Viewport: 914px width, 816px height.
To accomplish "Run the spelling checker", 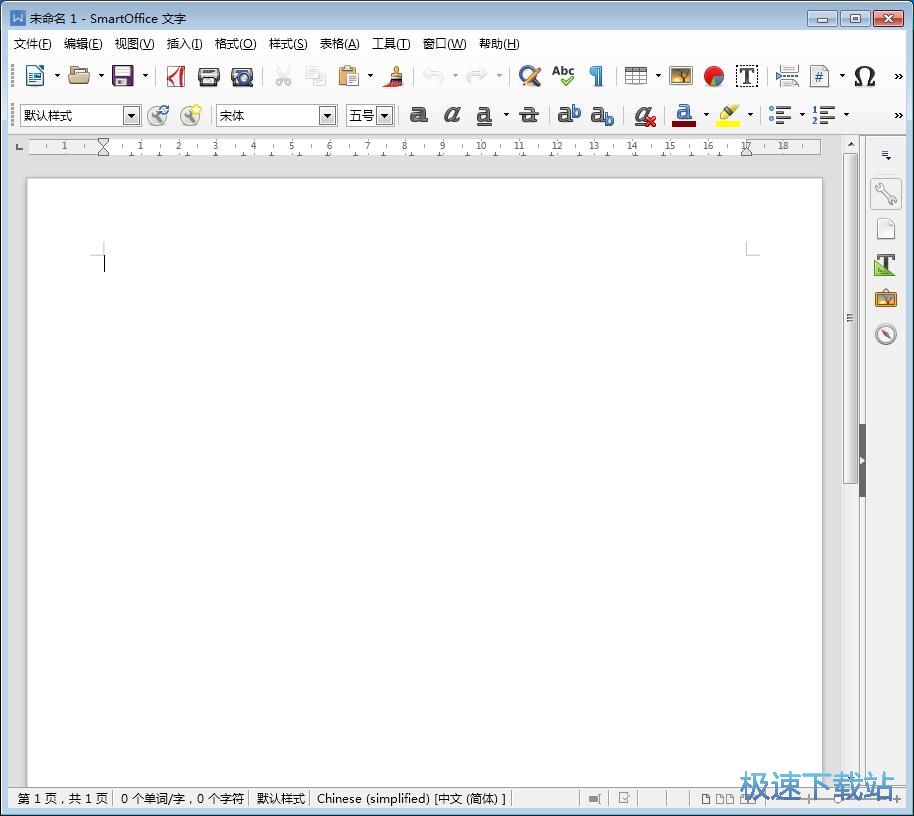I will click(x=563, y=76).
